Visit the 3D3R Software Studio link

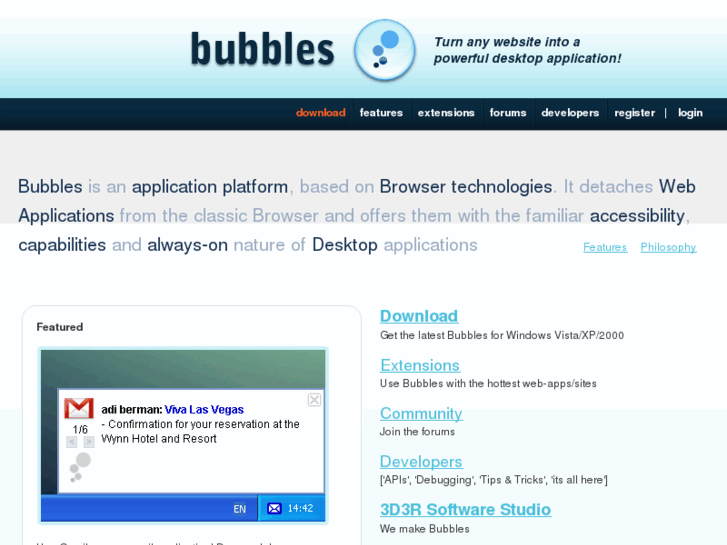pyautogui.click(x=466, y=509)
